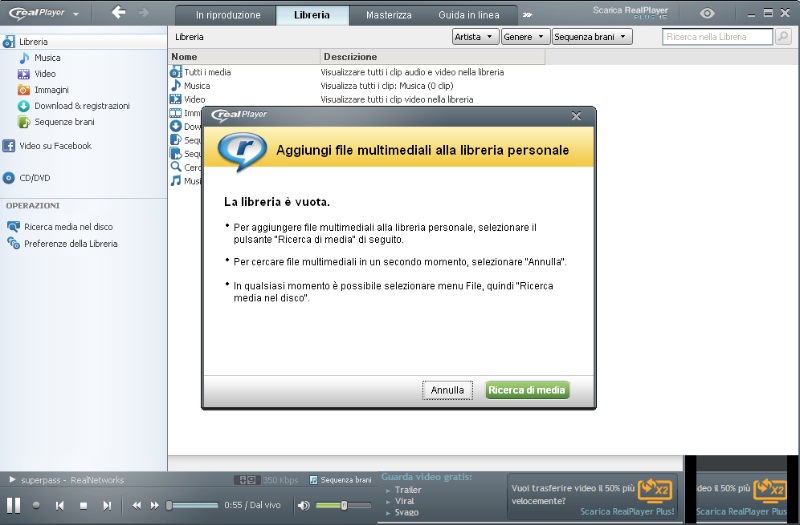Viewport: 800px width, 525px height.
Task: Expand the Artista dropdown
Action: pos(475,36)
